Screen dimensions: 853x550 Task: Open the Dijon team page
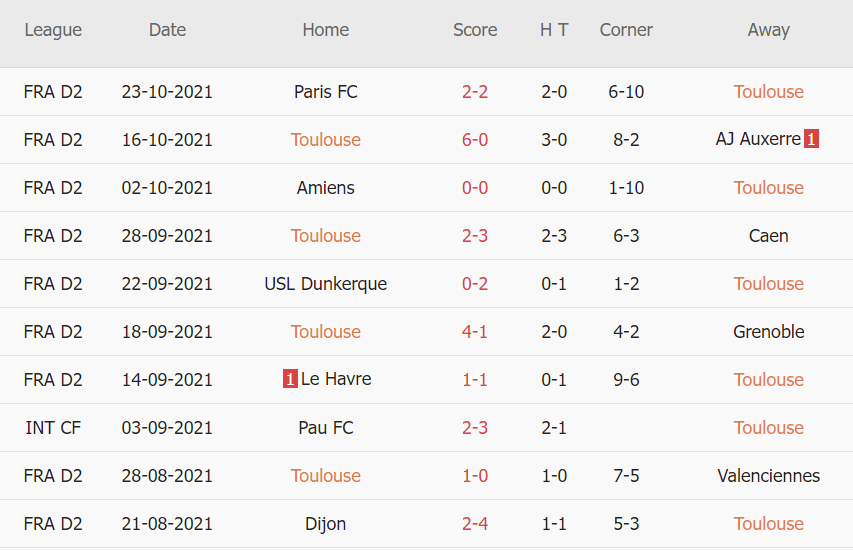pos(326,524)
